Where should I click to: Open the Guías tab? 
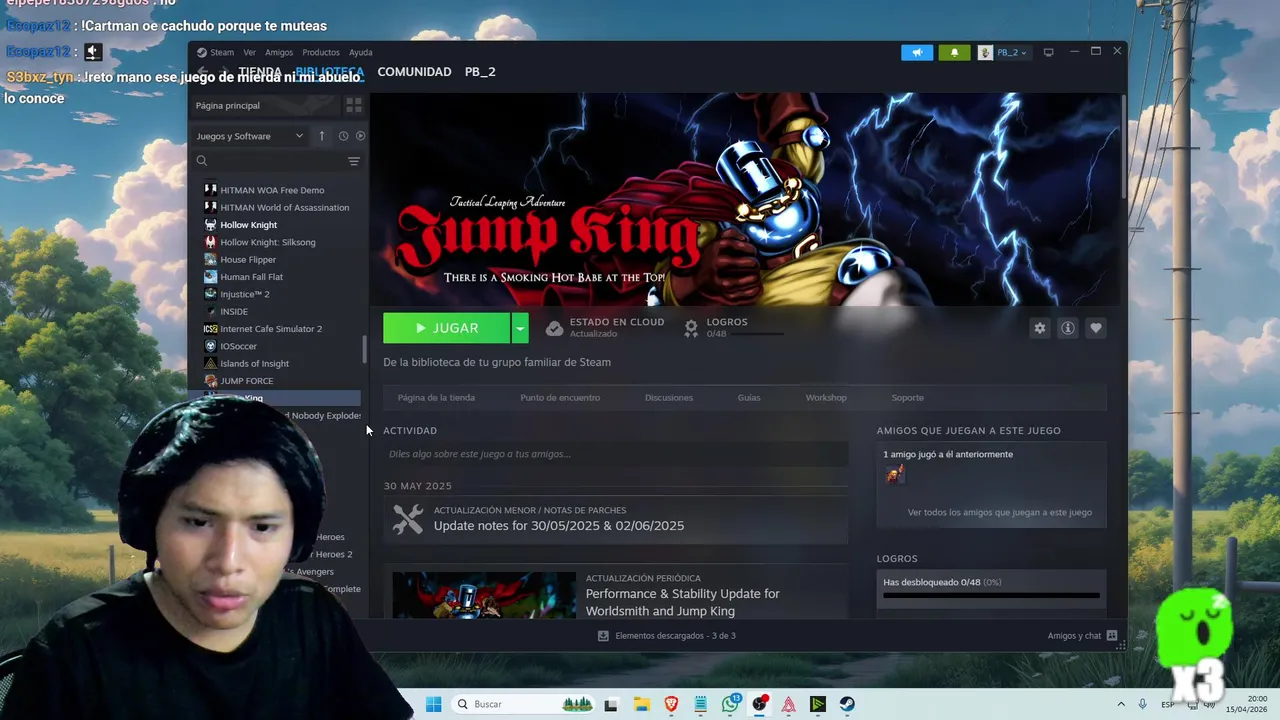(x=749, y=398)
